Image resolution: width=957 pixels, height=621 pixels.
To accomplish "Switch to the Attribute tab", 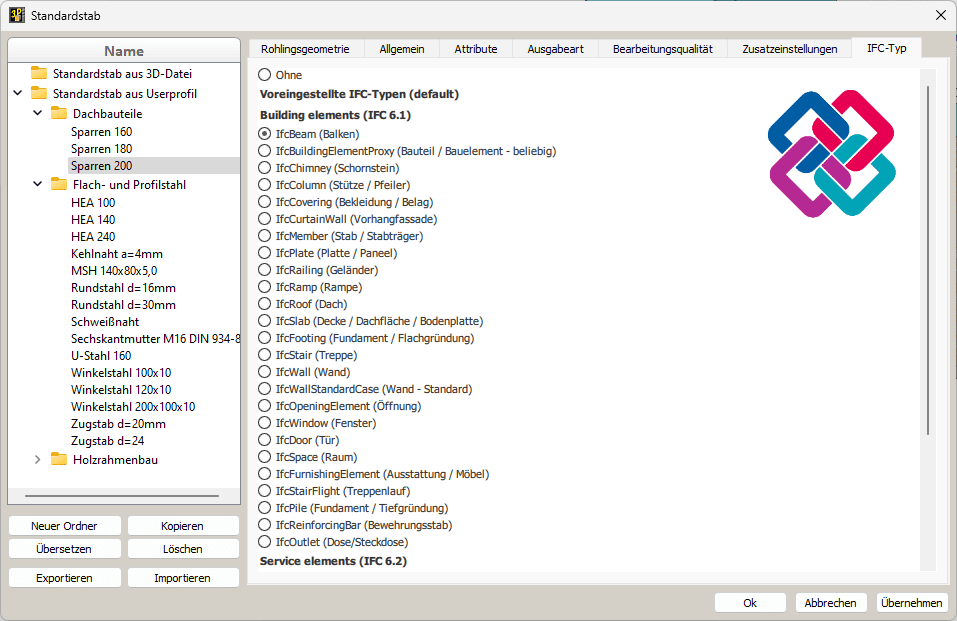I will pos(475,47).
